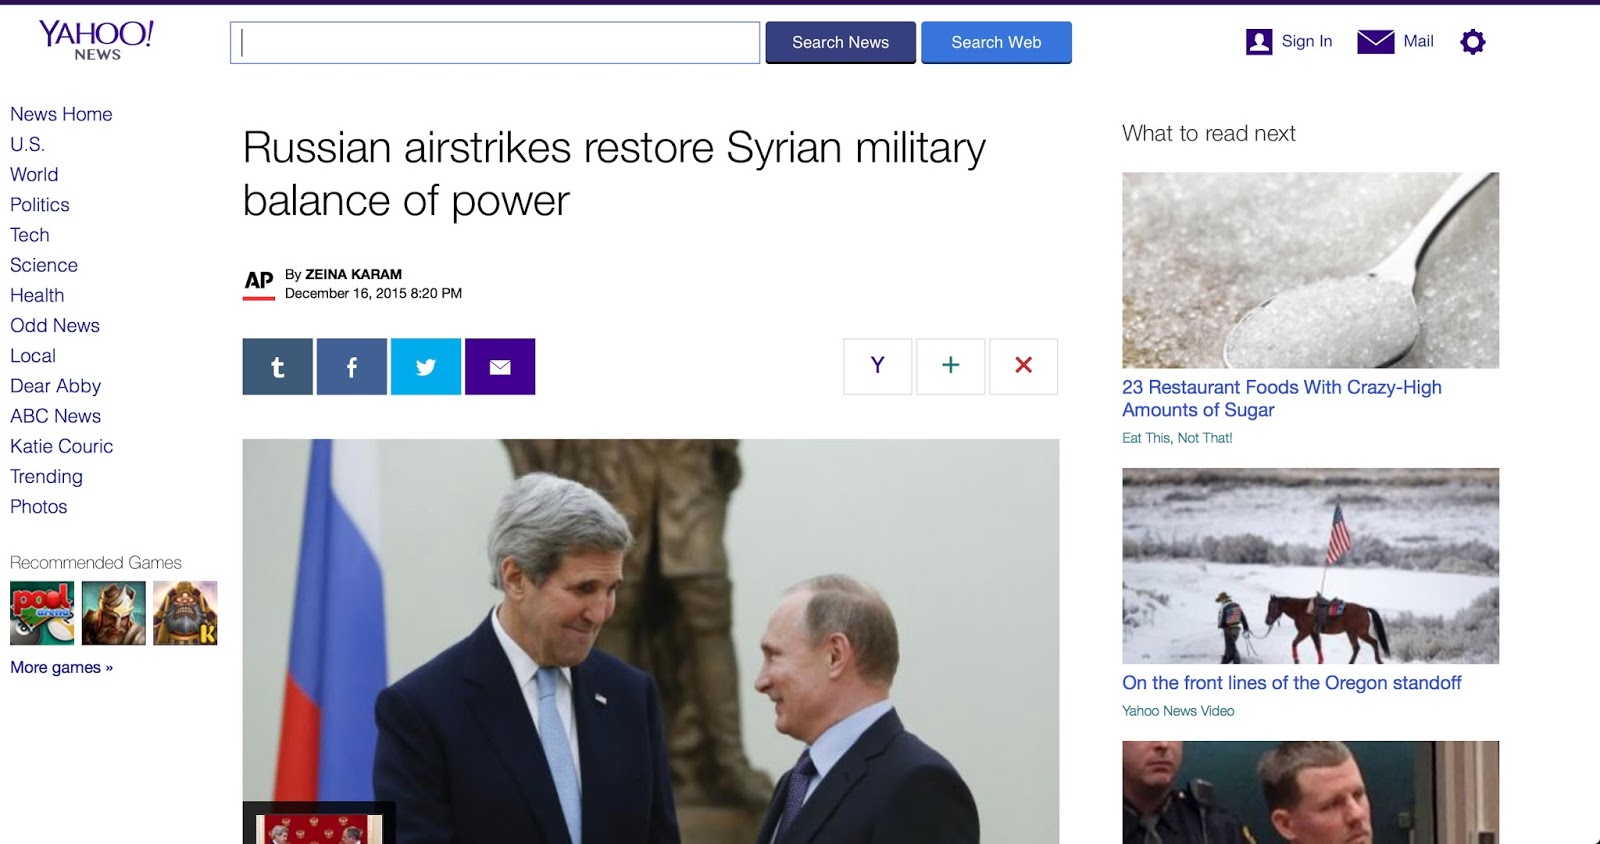Share article on Facebook
This screenshot has height=844, width=1600.
pyautogui.click(x=352, y=367)
